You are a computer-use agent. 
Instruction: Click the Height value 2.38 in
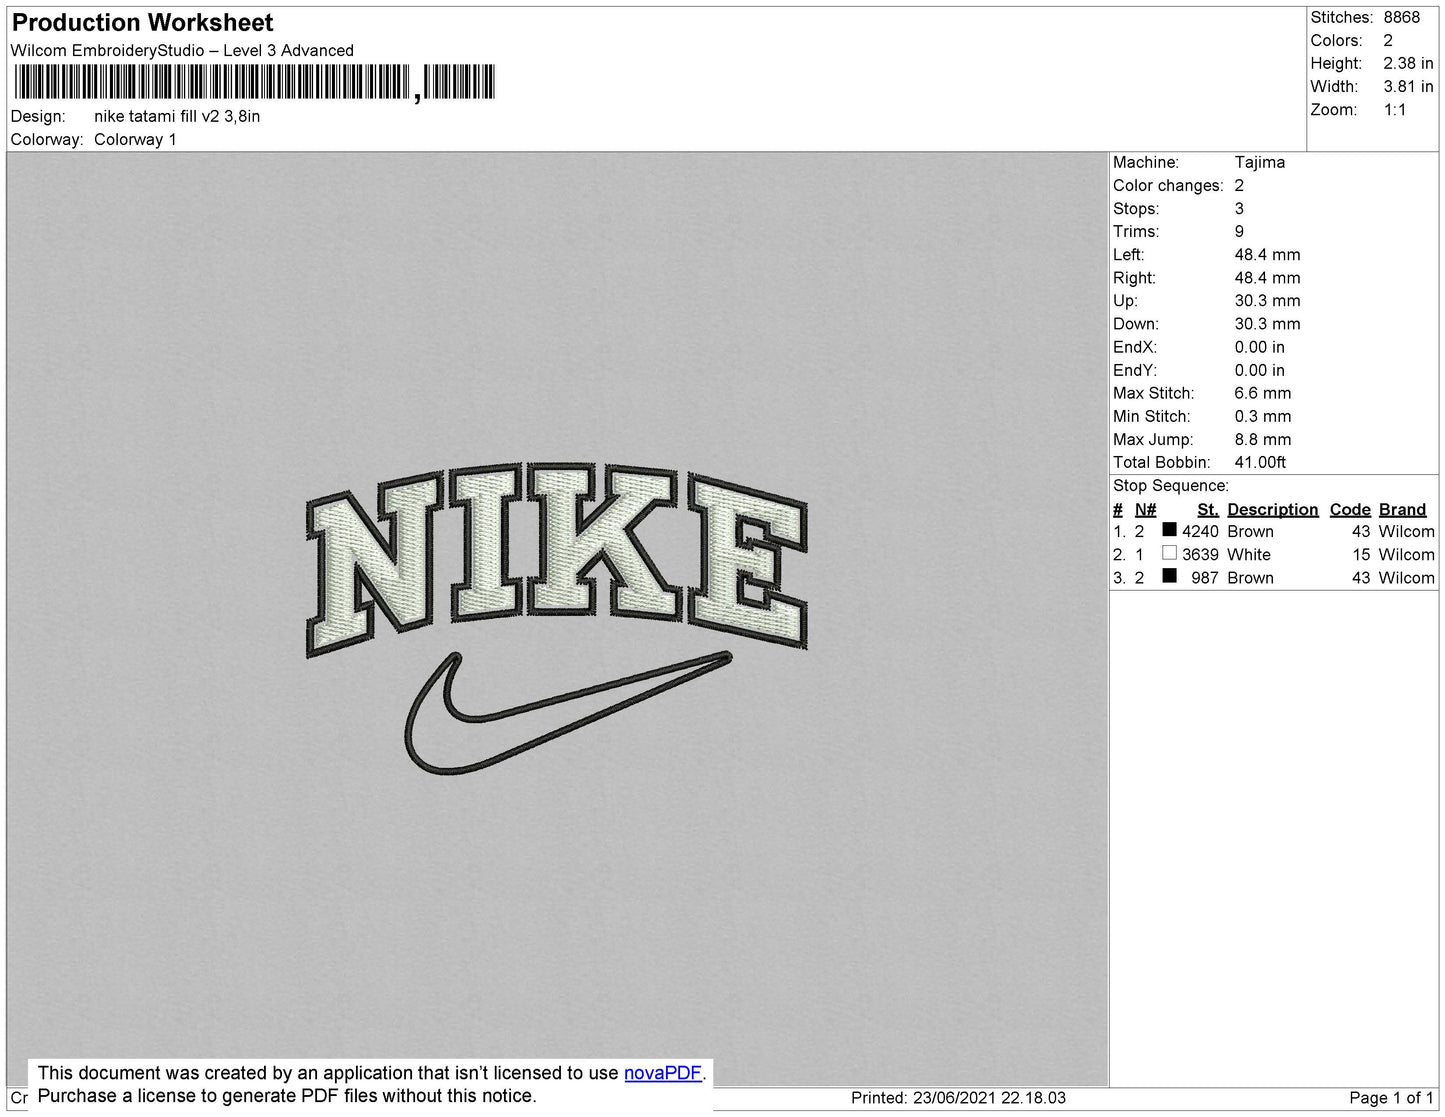point(1408,63)
